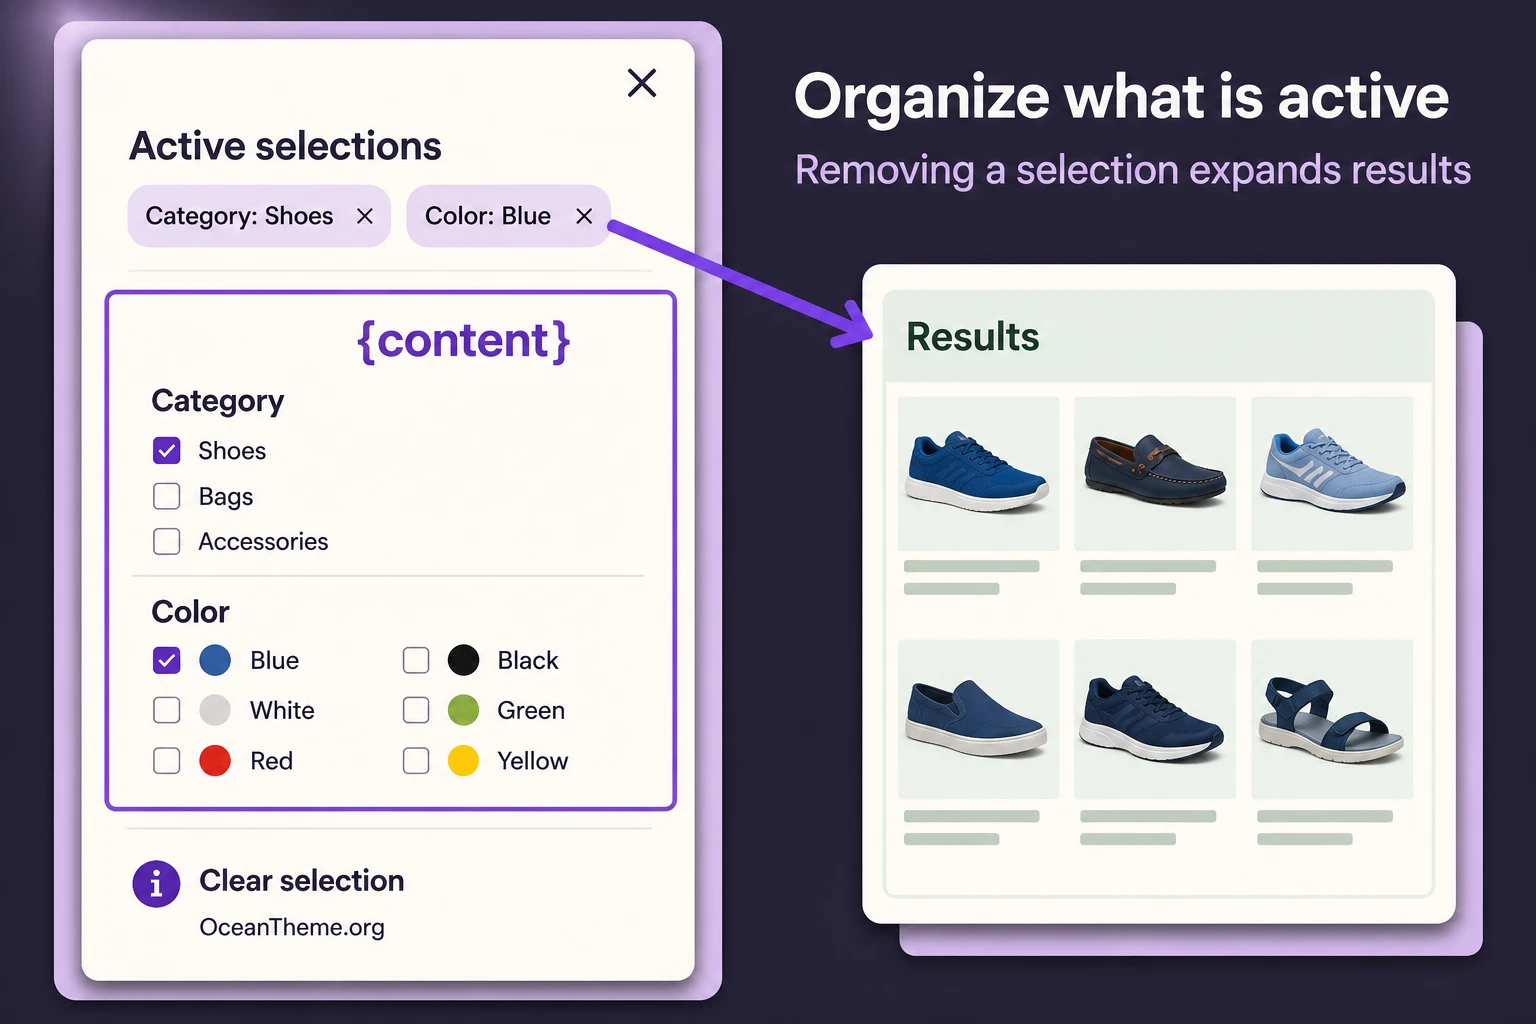Viewport: 1536px width, 1024px height.
Task: Click the Results panel heading
Action: click(x=973, y=337)
